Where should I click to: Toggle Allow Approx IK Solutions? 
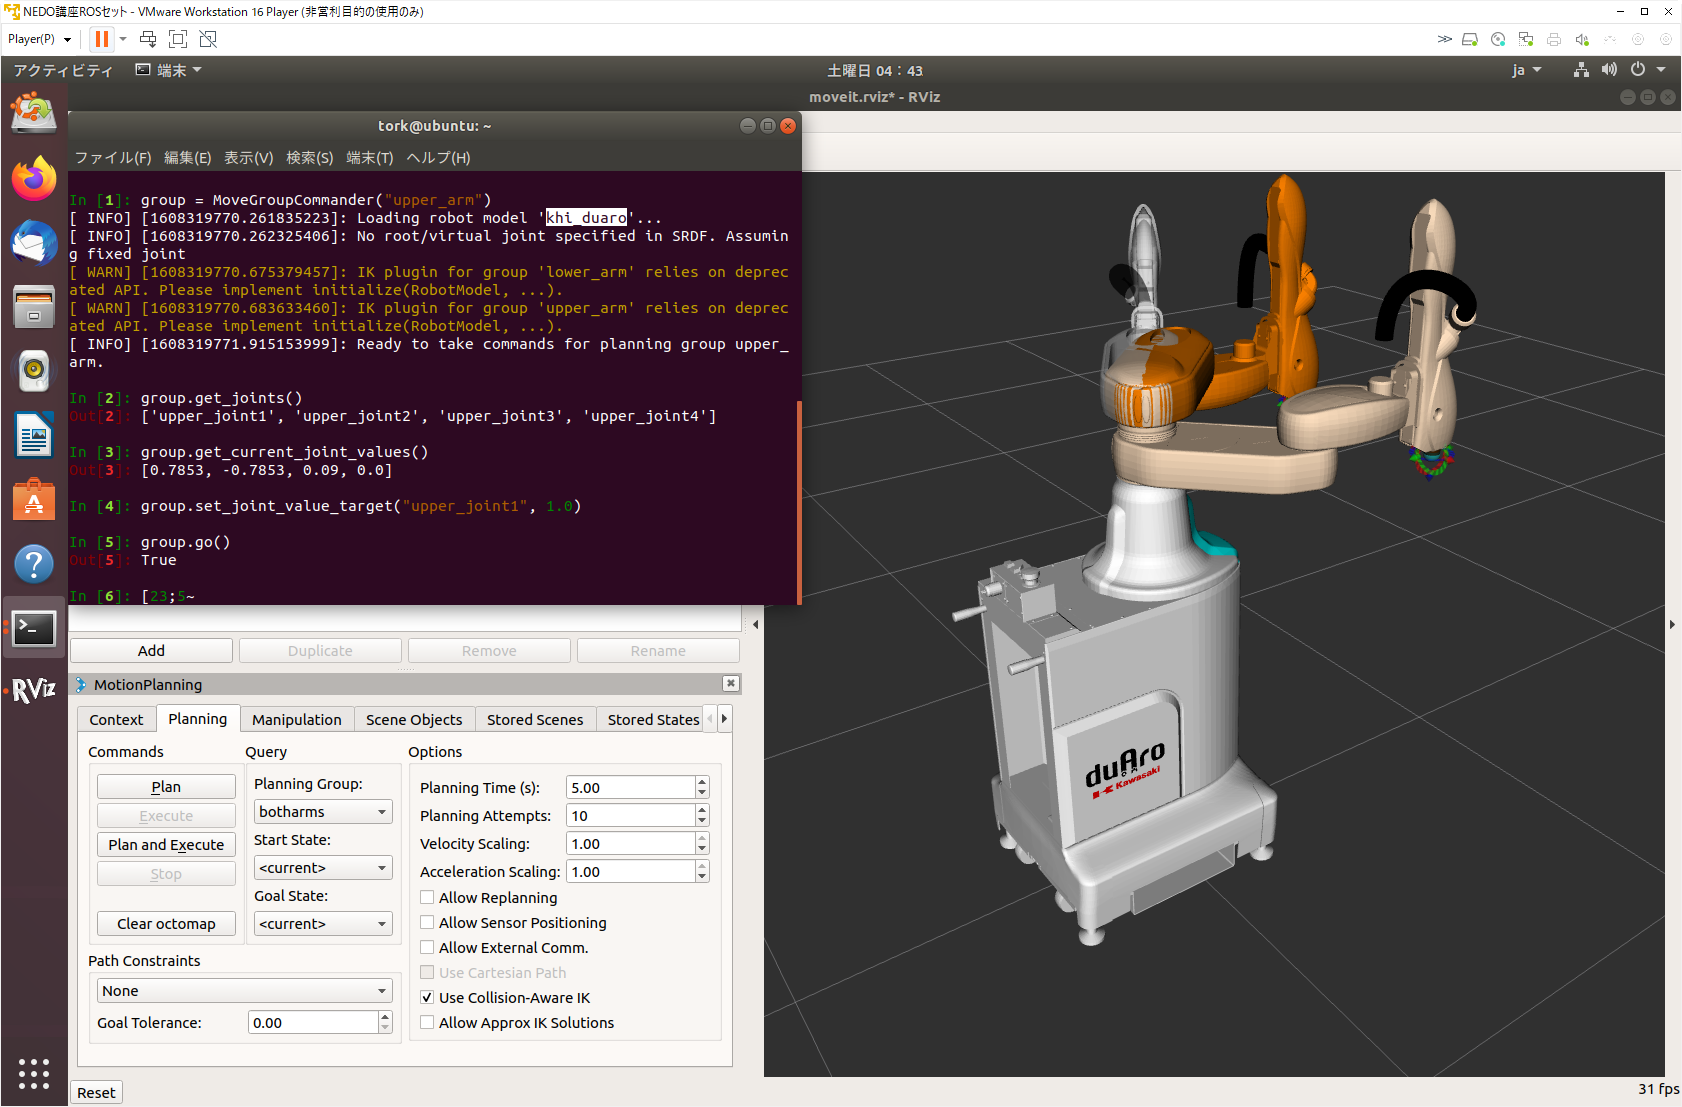(x=427, y=1023)
